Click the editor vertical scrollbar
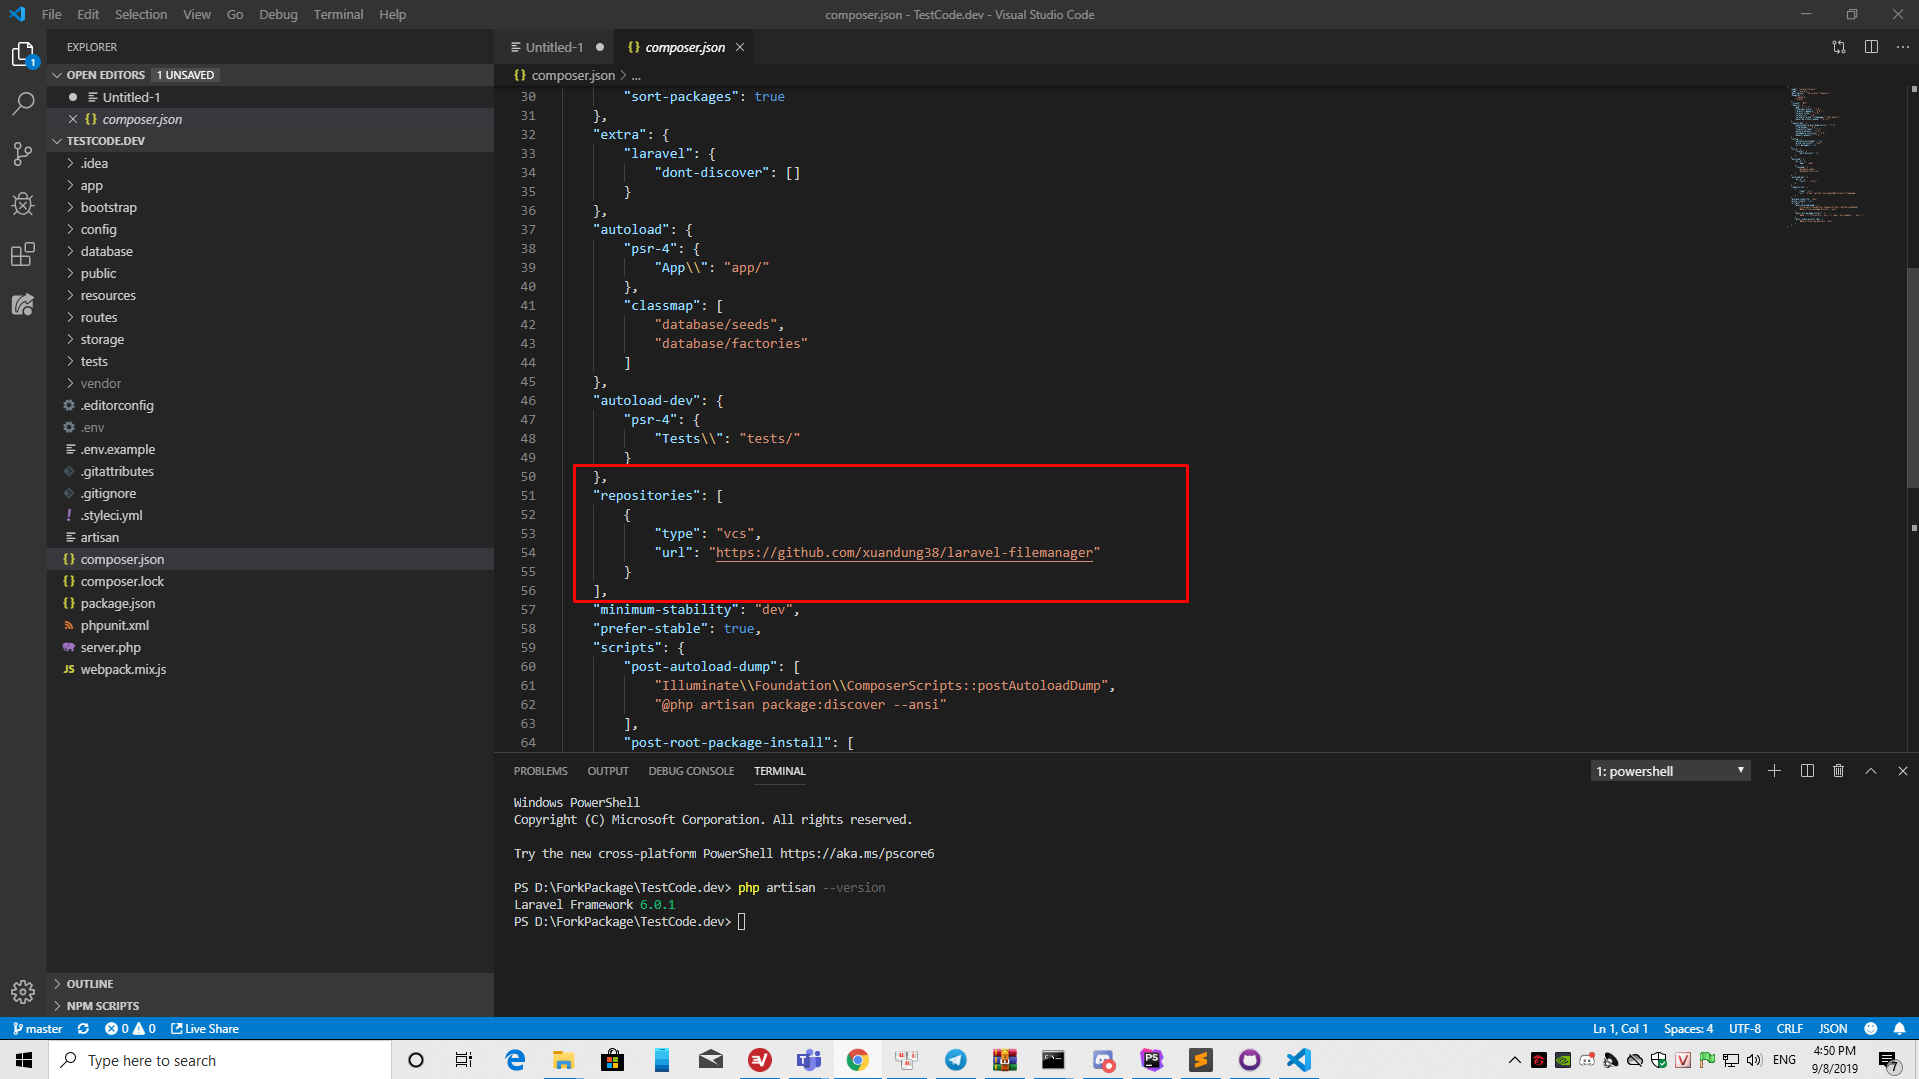Screen dimensions: 1919x1079 (x=1913, y=378)
